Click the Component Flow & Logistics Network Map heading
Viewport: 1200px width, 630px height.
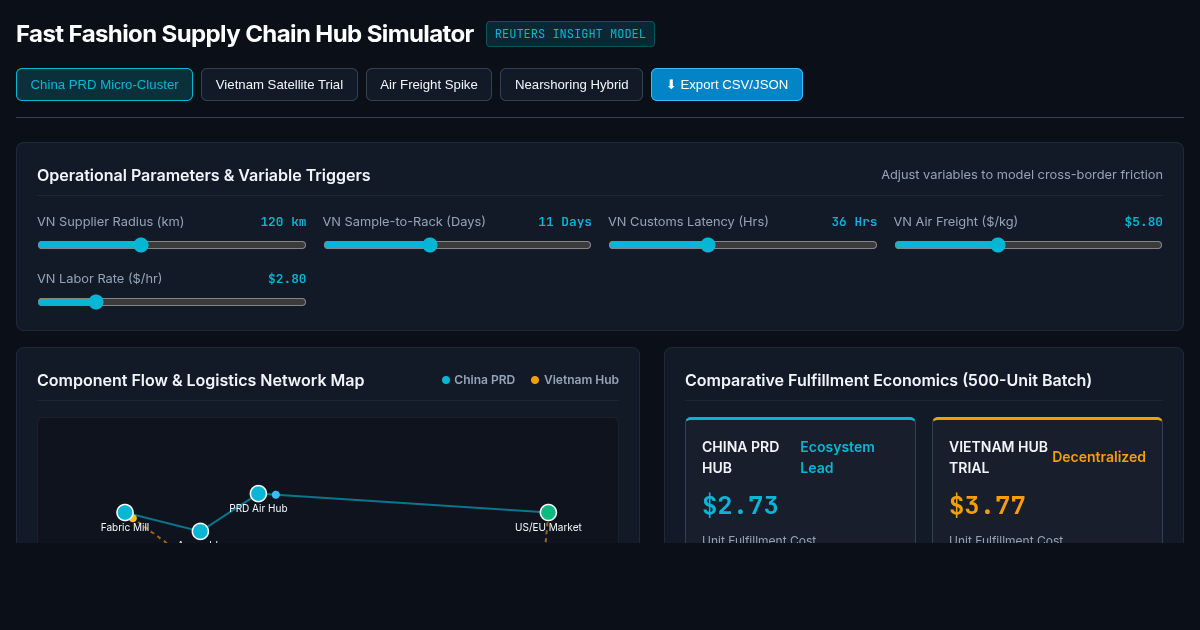click(x=201, y=380)
